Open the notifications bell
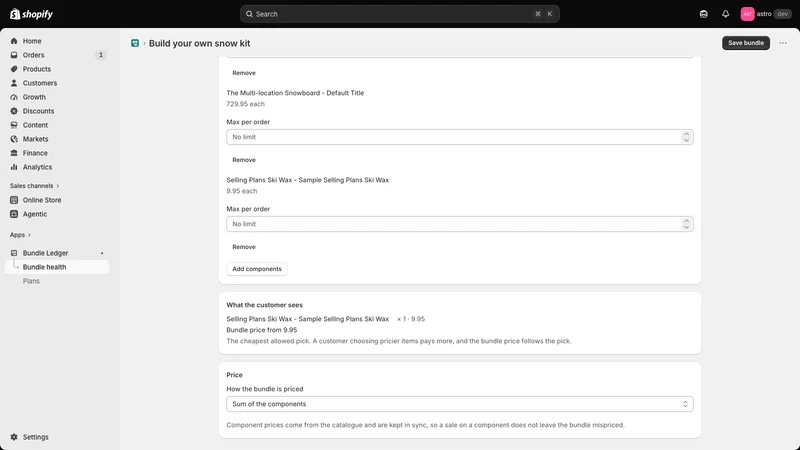This screenshot has width=800, height=450. coord(726,14)
